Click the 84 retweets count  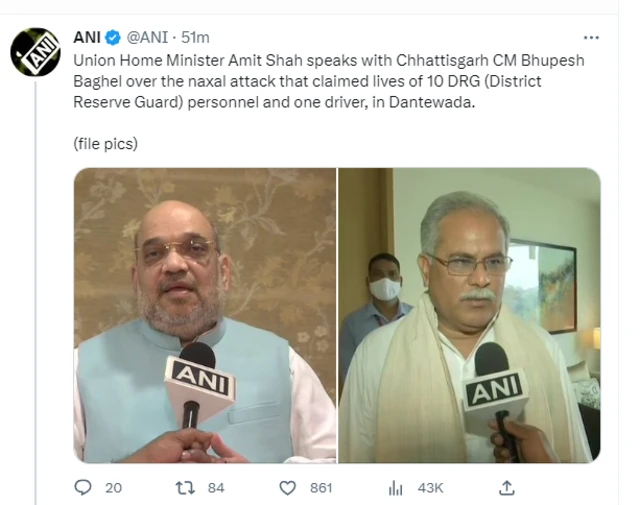216,488
